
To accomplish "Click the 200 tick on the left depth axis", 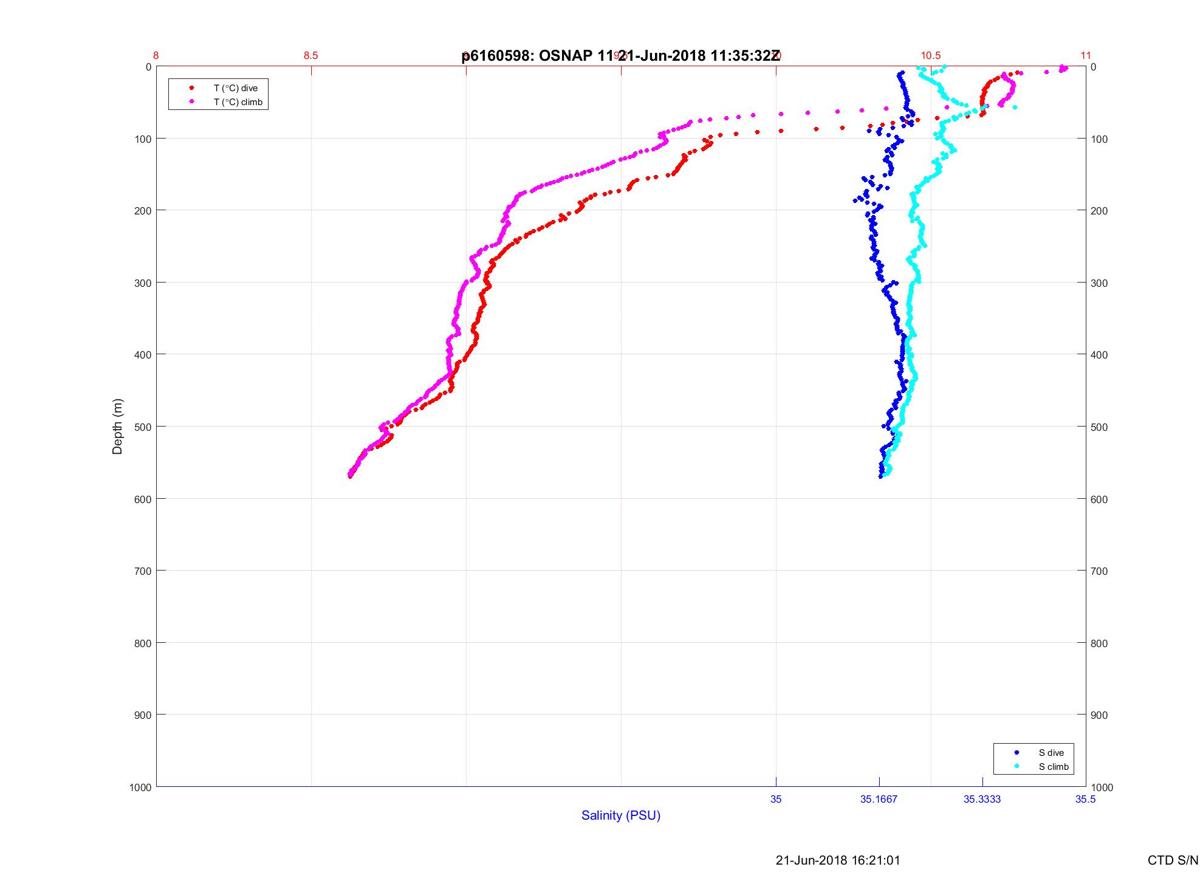I will click(142, 211).
